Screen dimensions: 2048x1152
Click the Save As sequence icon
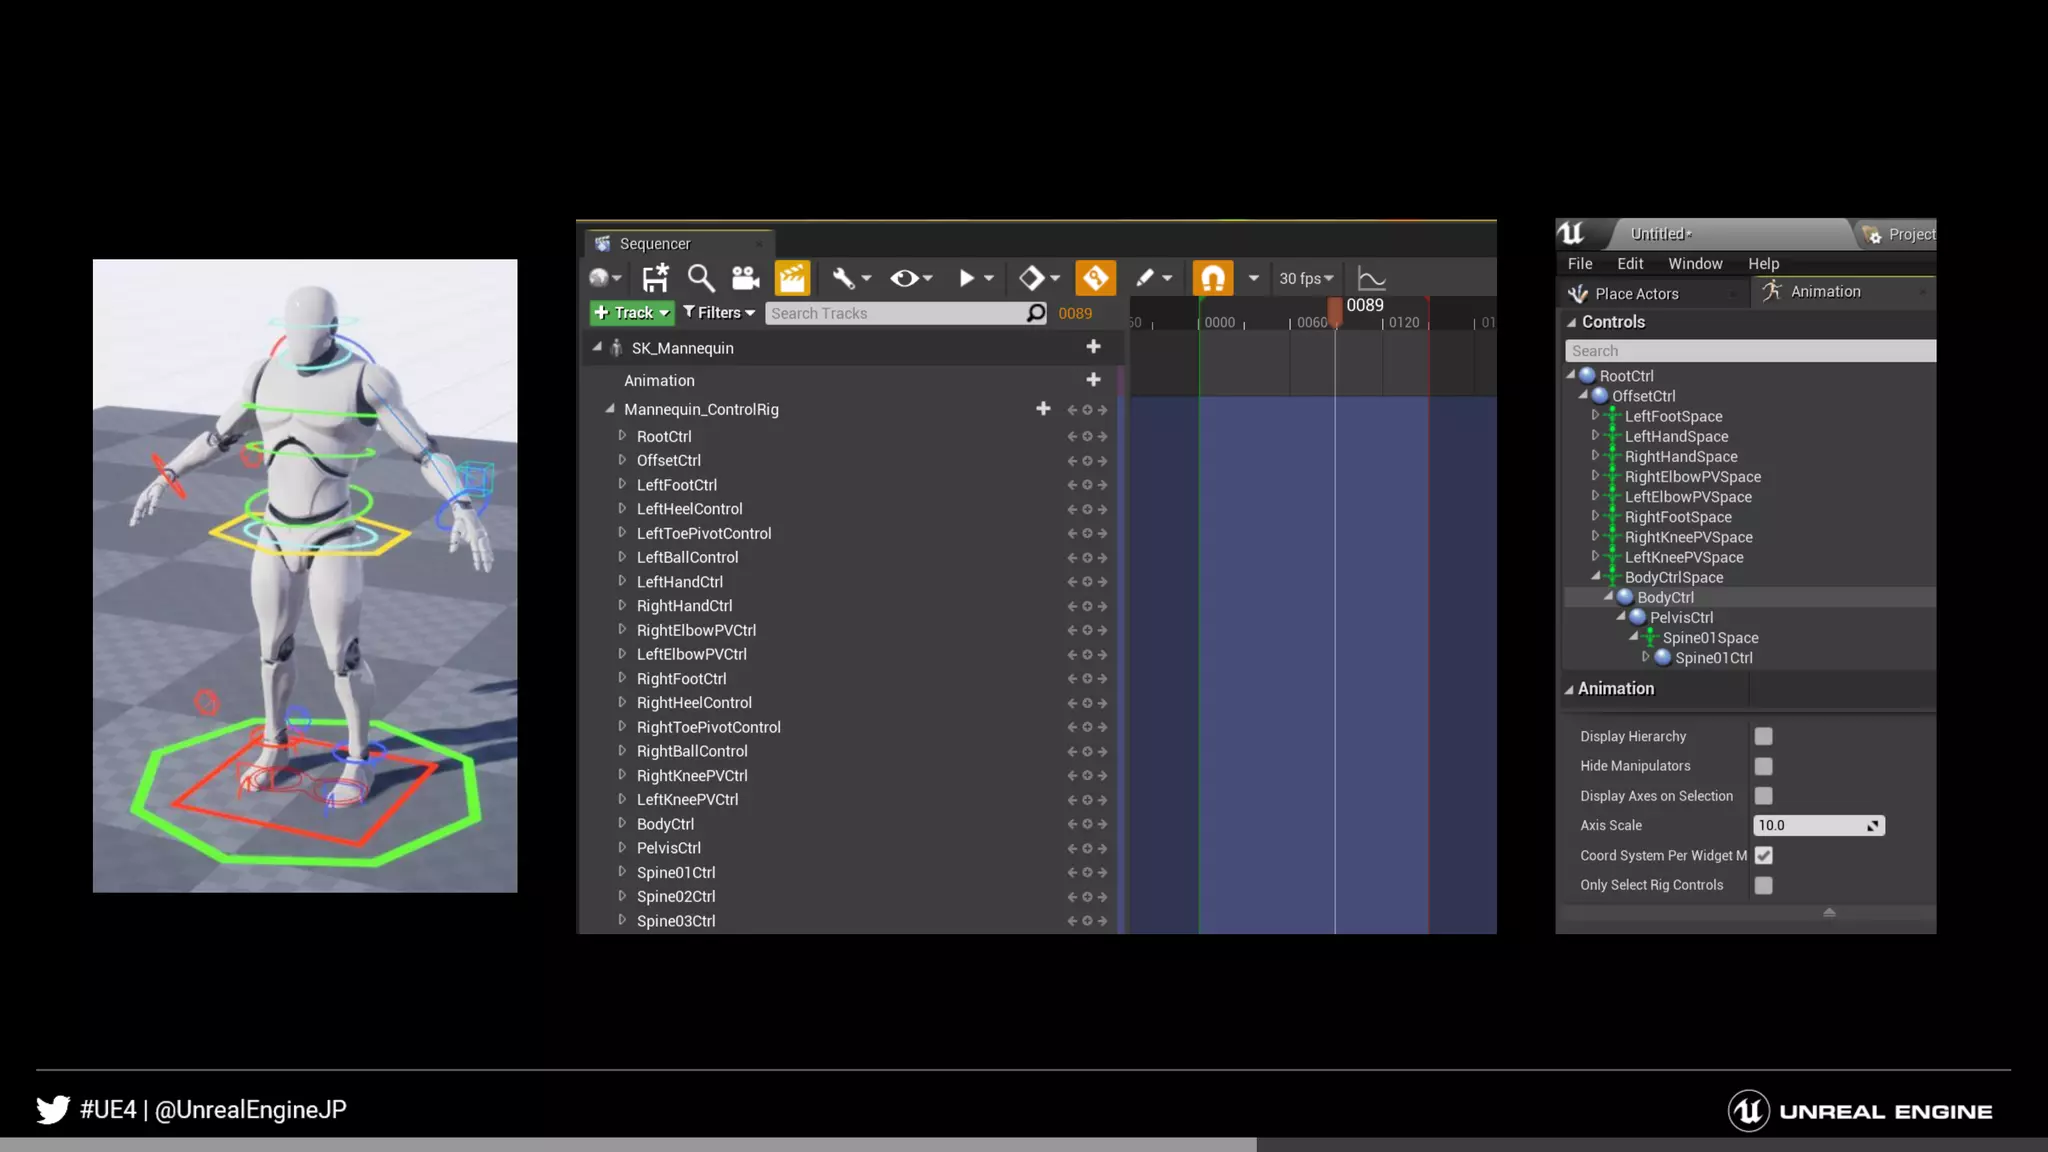[x=655, y=278]
